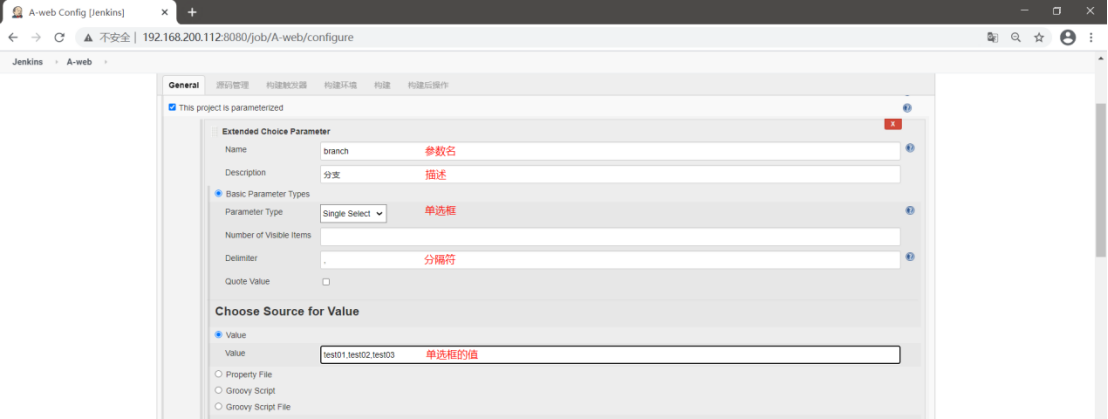Click the Extended Choice Parameter title

pyautogui.click(x=276, y=131)
